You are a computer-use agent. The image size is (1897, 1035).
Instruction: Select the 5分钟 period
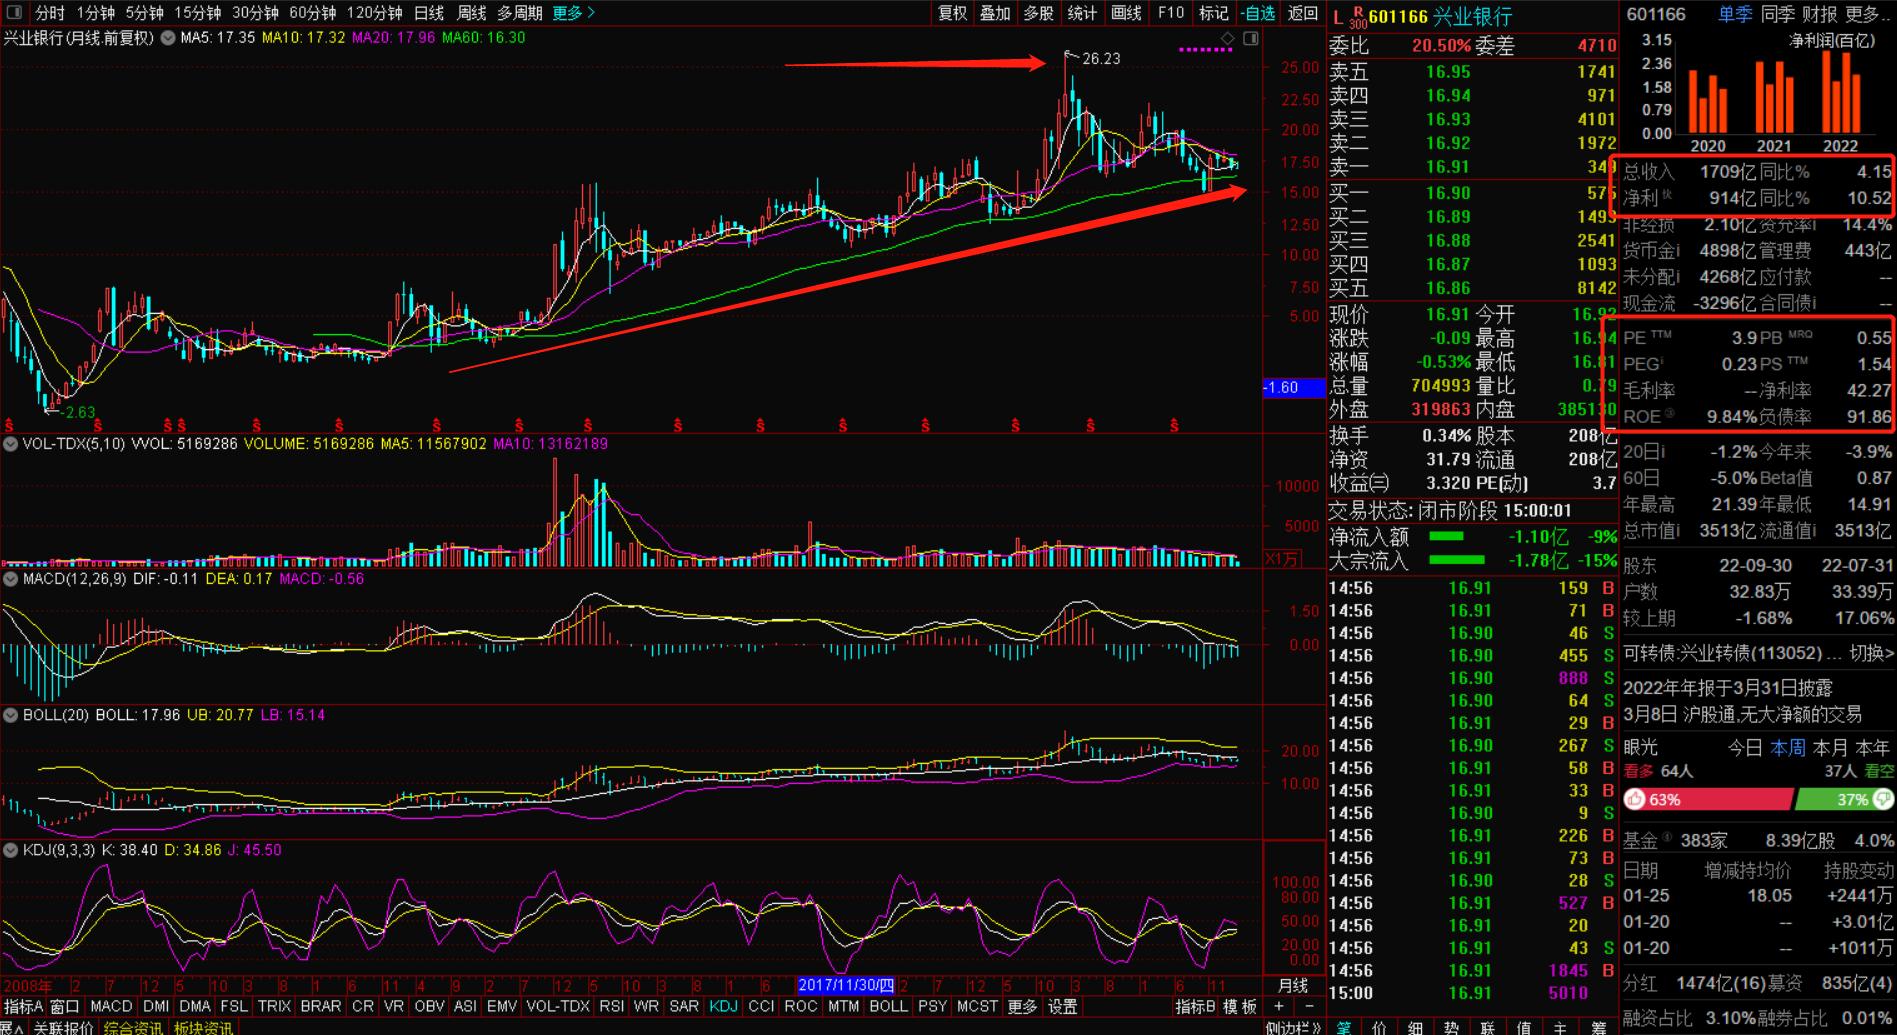(145, 13)
